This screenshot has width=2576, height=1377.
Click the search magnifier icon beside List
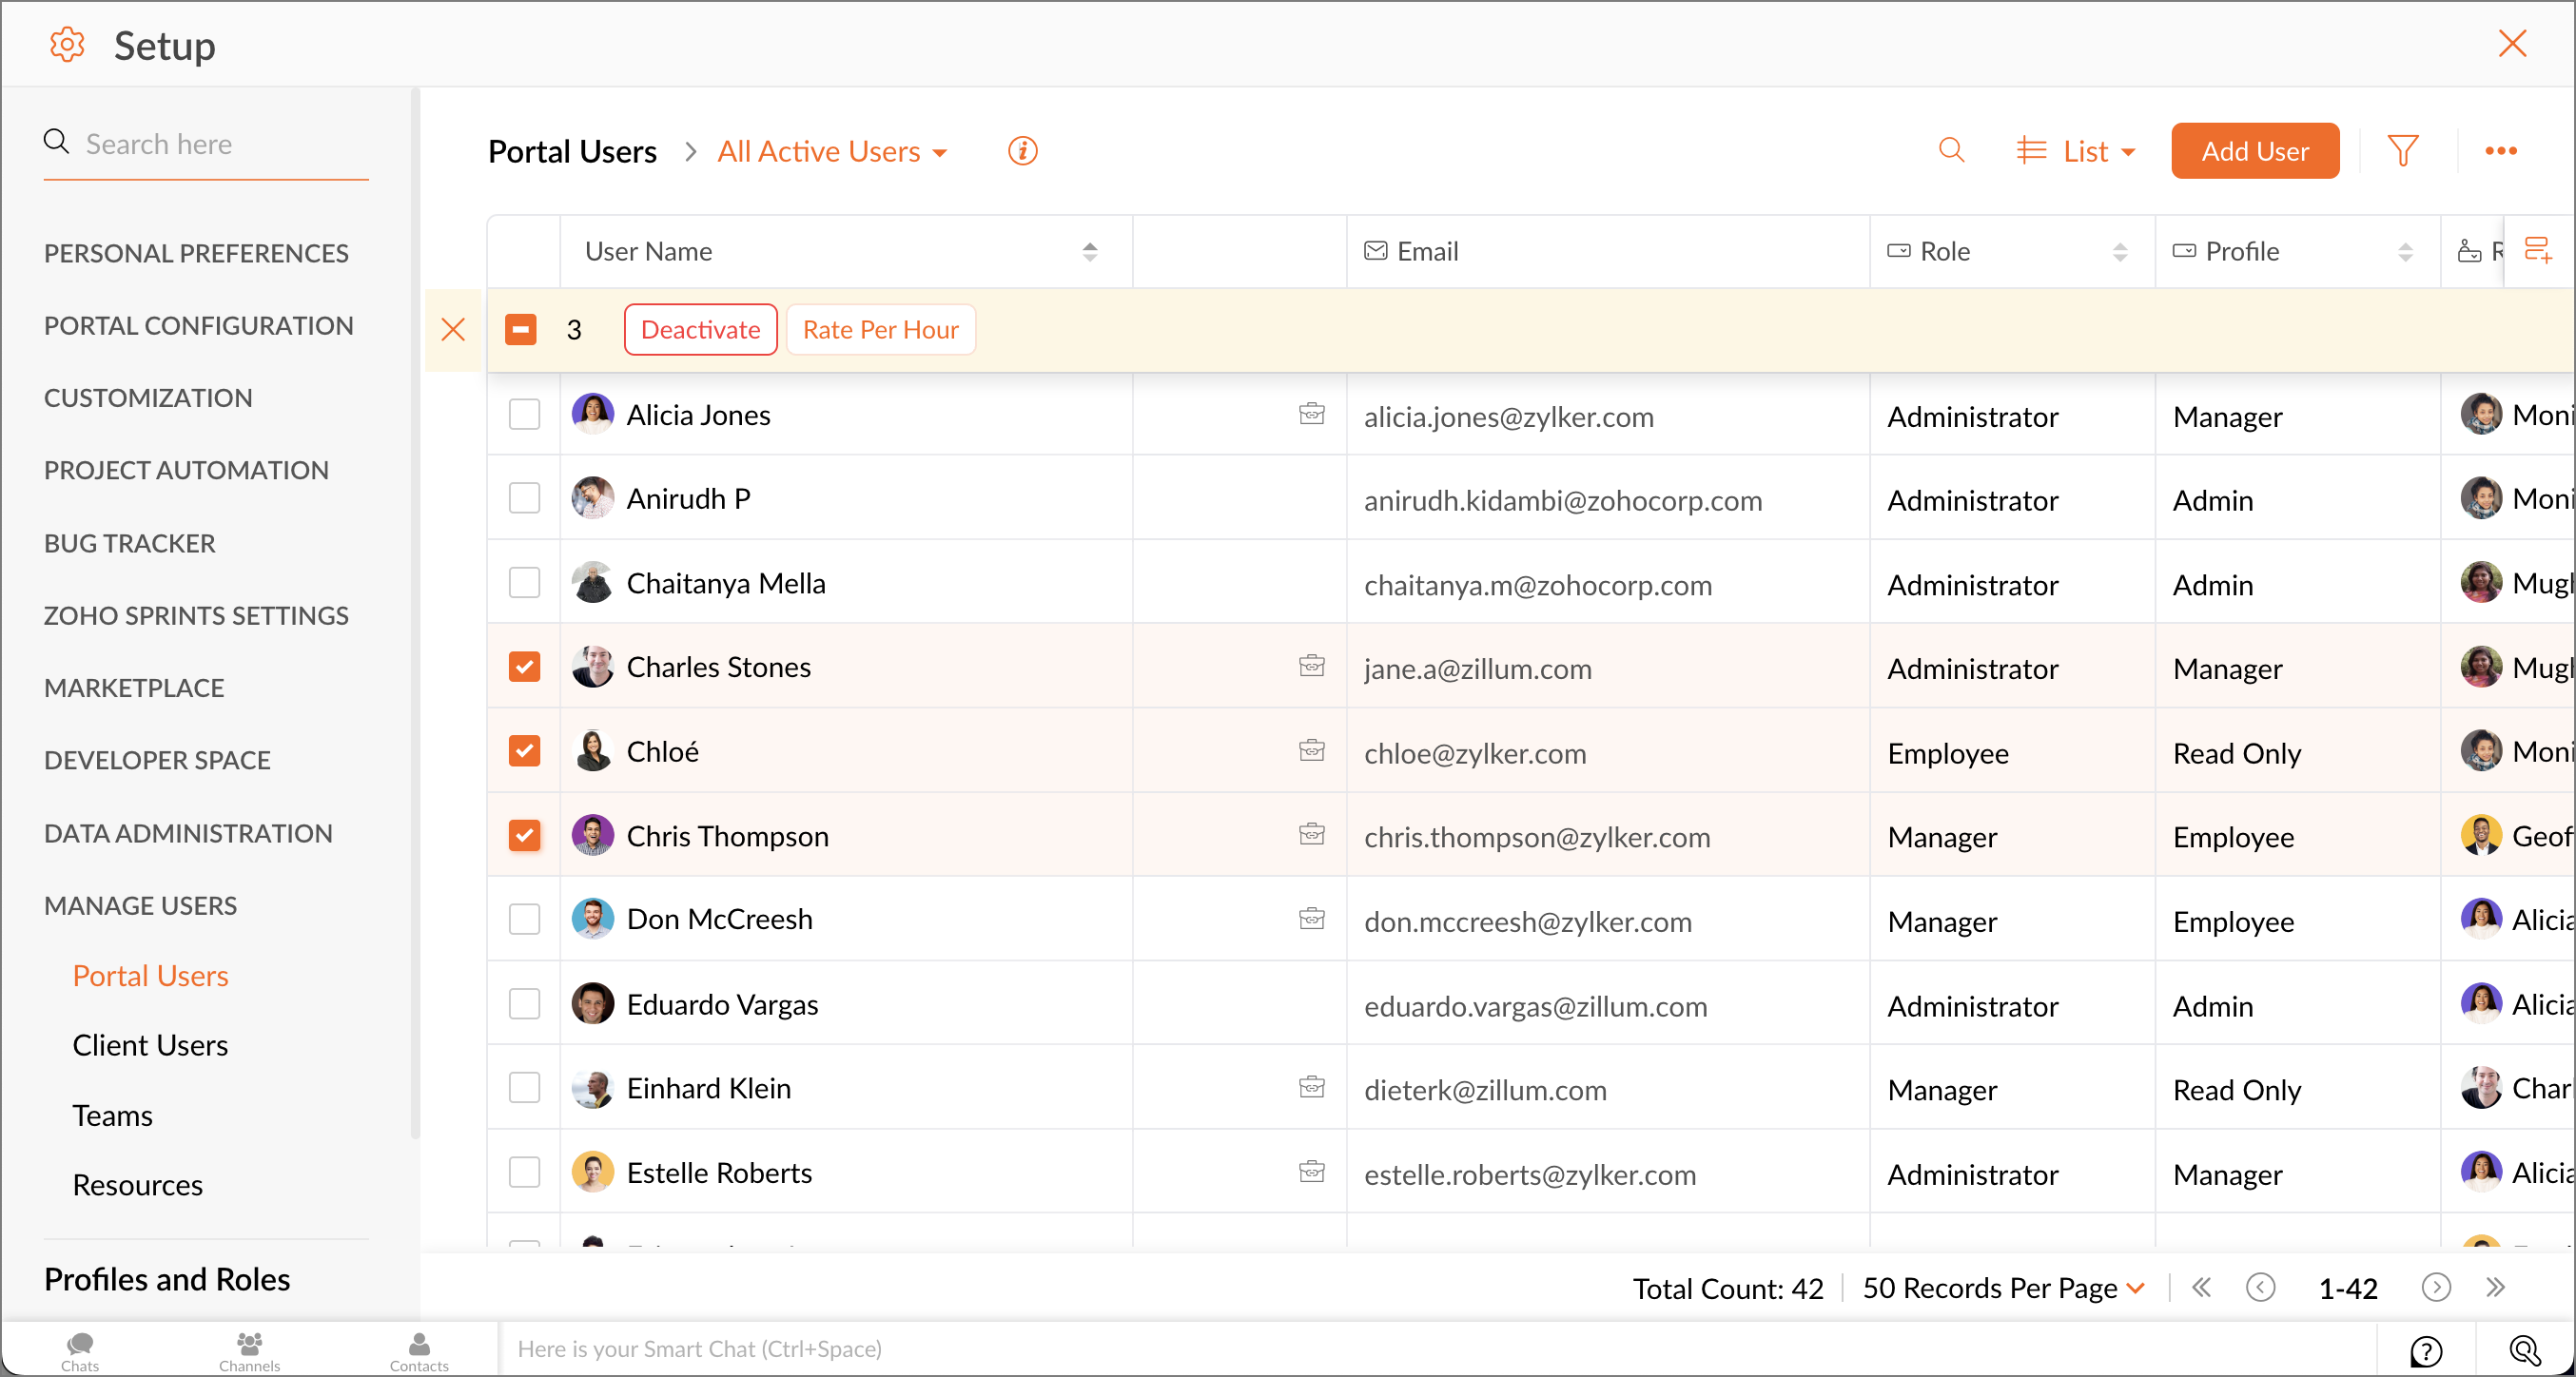(x=1950, y=151)
